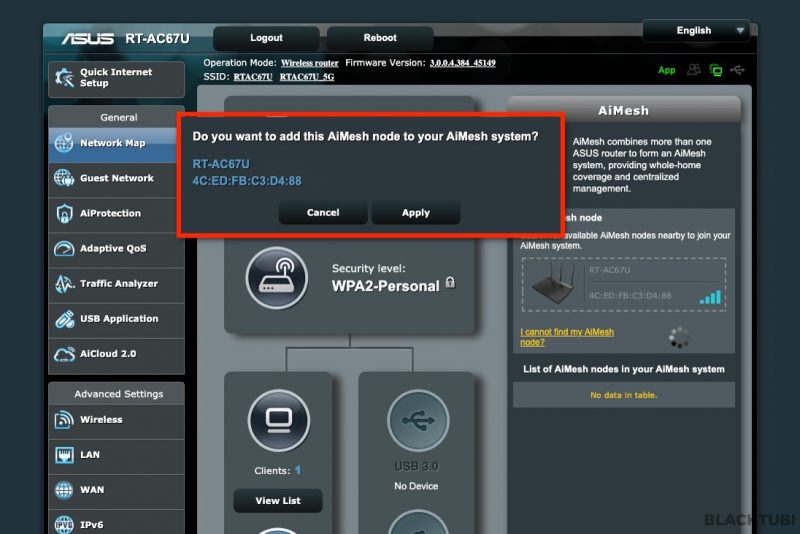Open the LAN advanced settings item
The image size is (800, 534).
(116, 455)
